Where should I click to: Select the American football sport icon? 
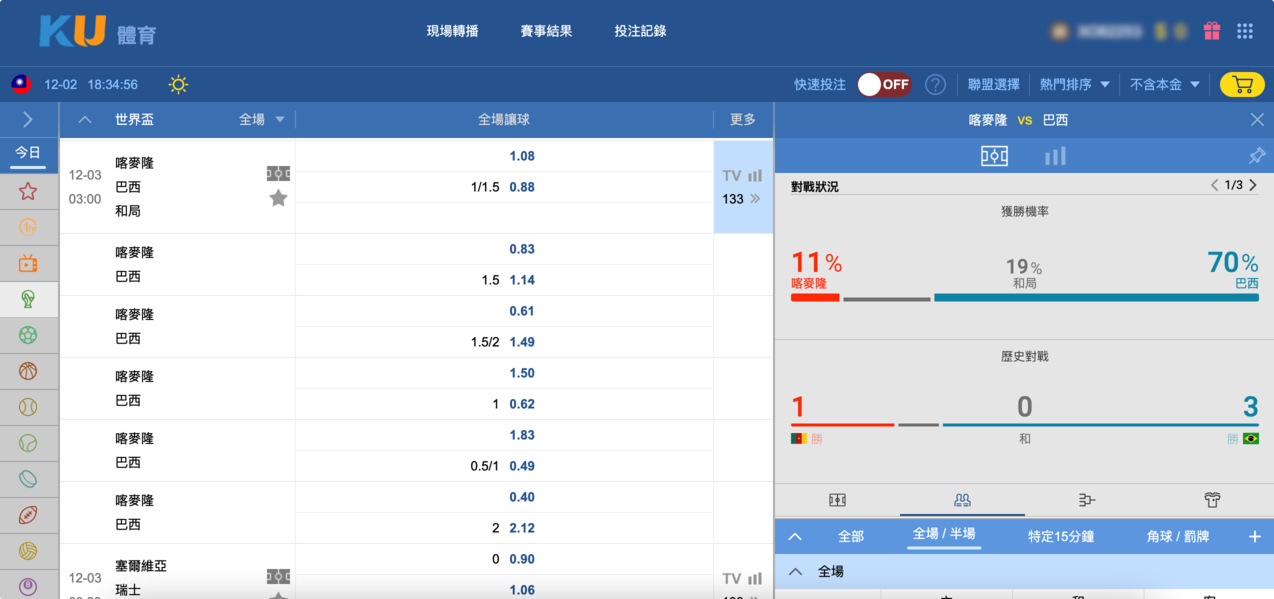[28, 515]
